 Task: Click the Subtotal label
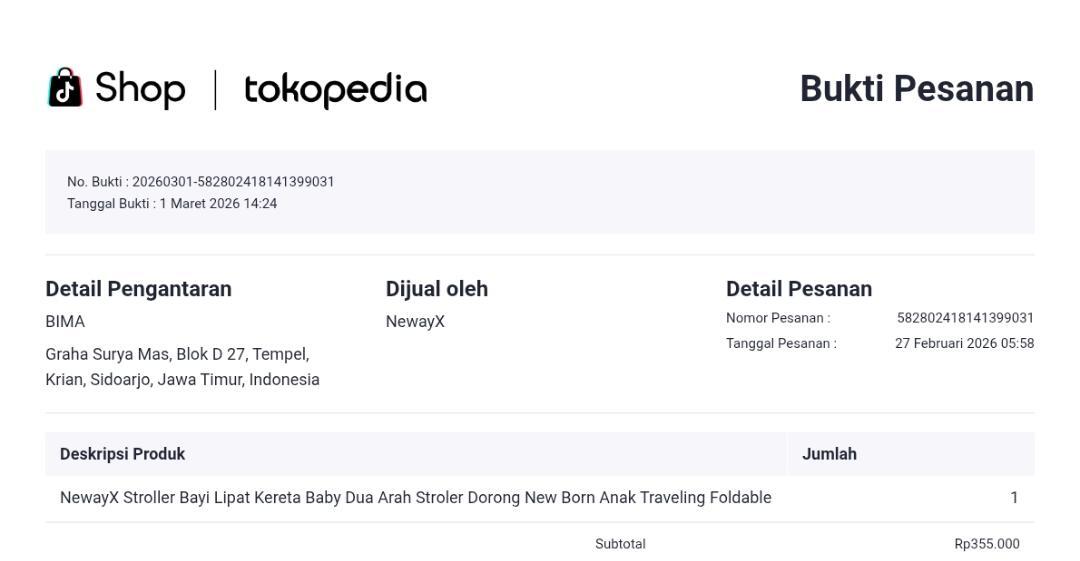click(x=620, y=544)
